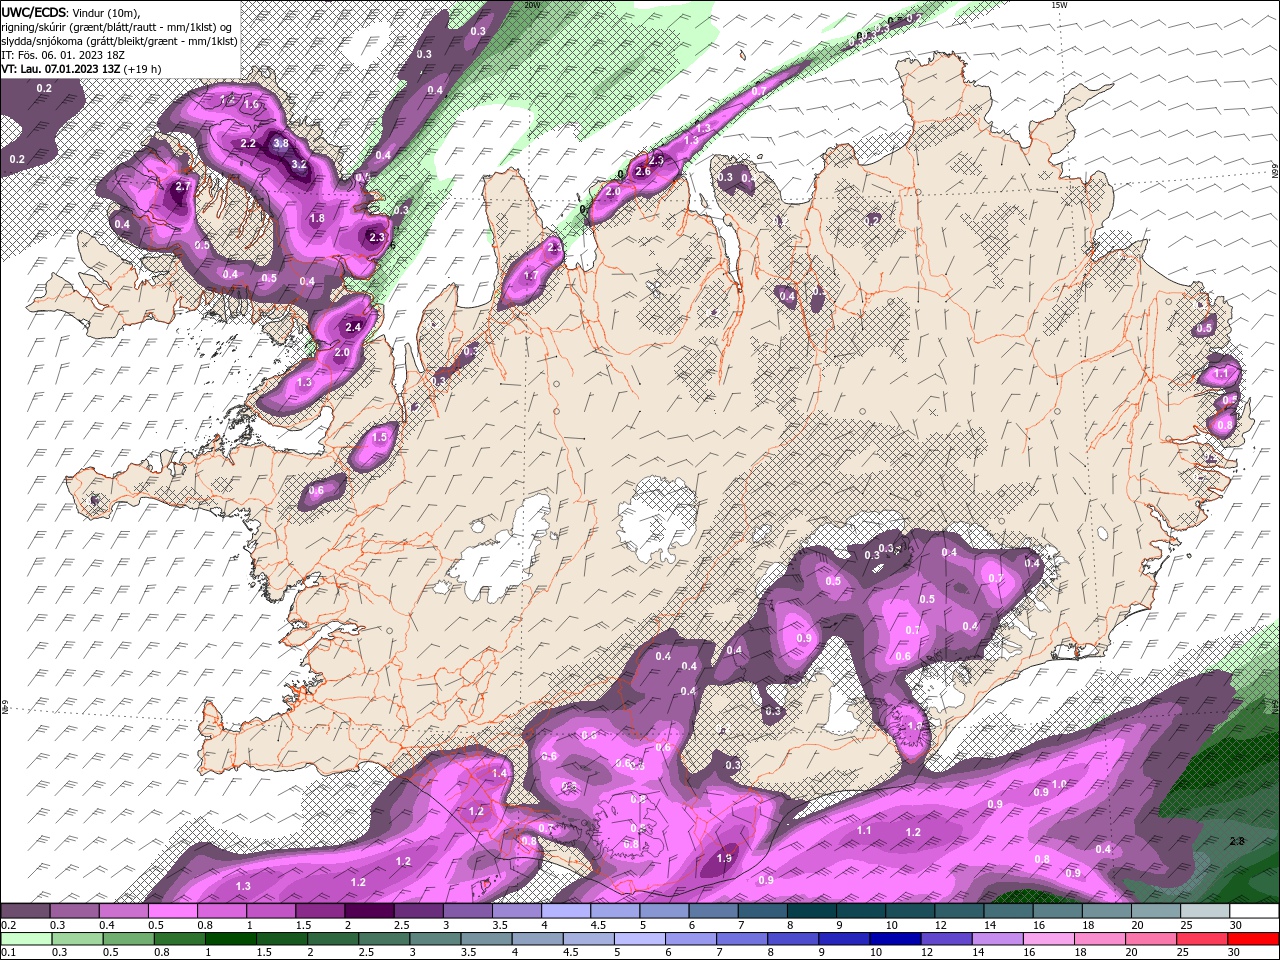Click the dark purple upper swatch labeled 2
This screenshot has width=1280, height=960.
(368, 911)
